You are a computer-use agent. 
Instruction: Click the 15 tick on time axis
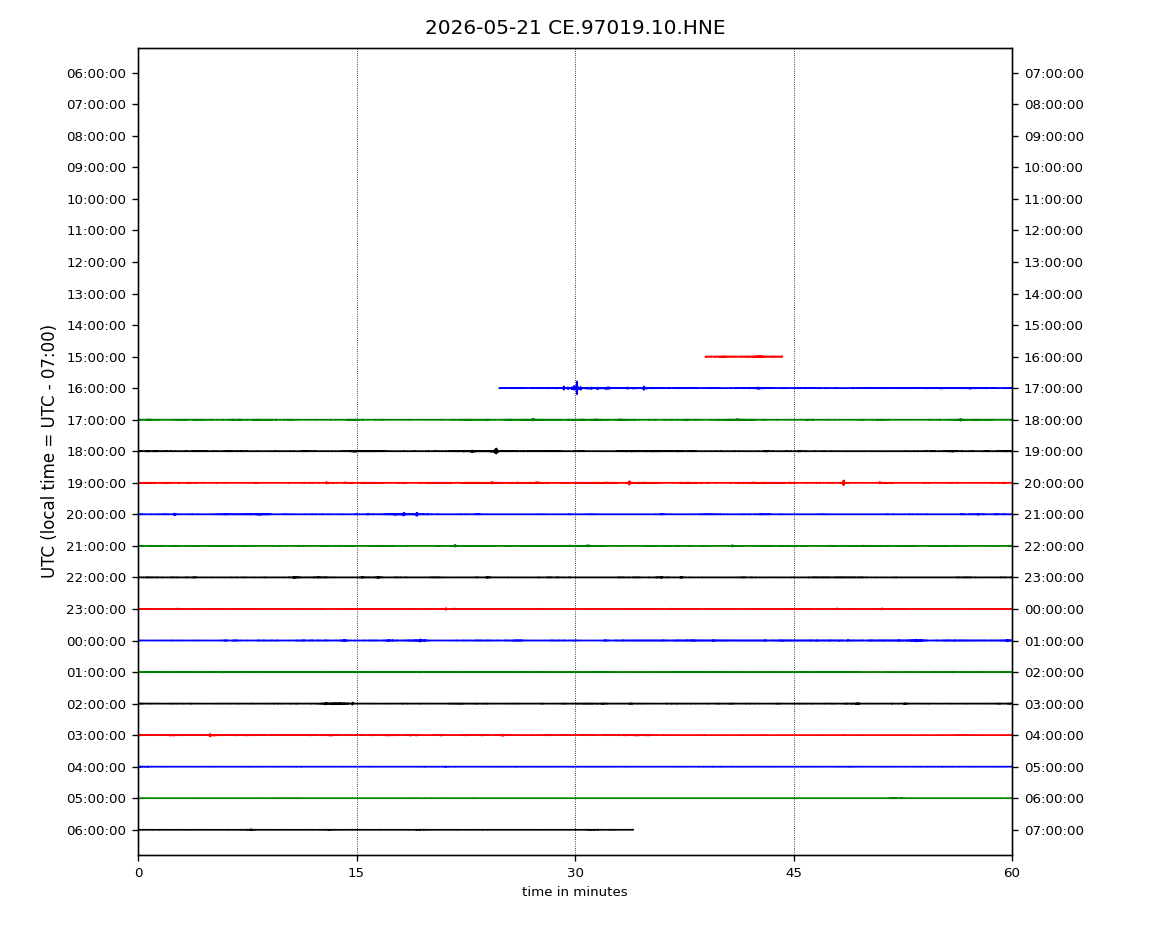click(x=356, y=873)
